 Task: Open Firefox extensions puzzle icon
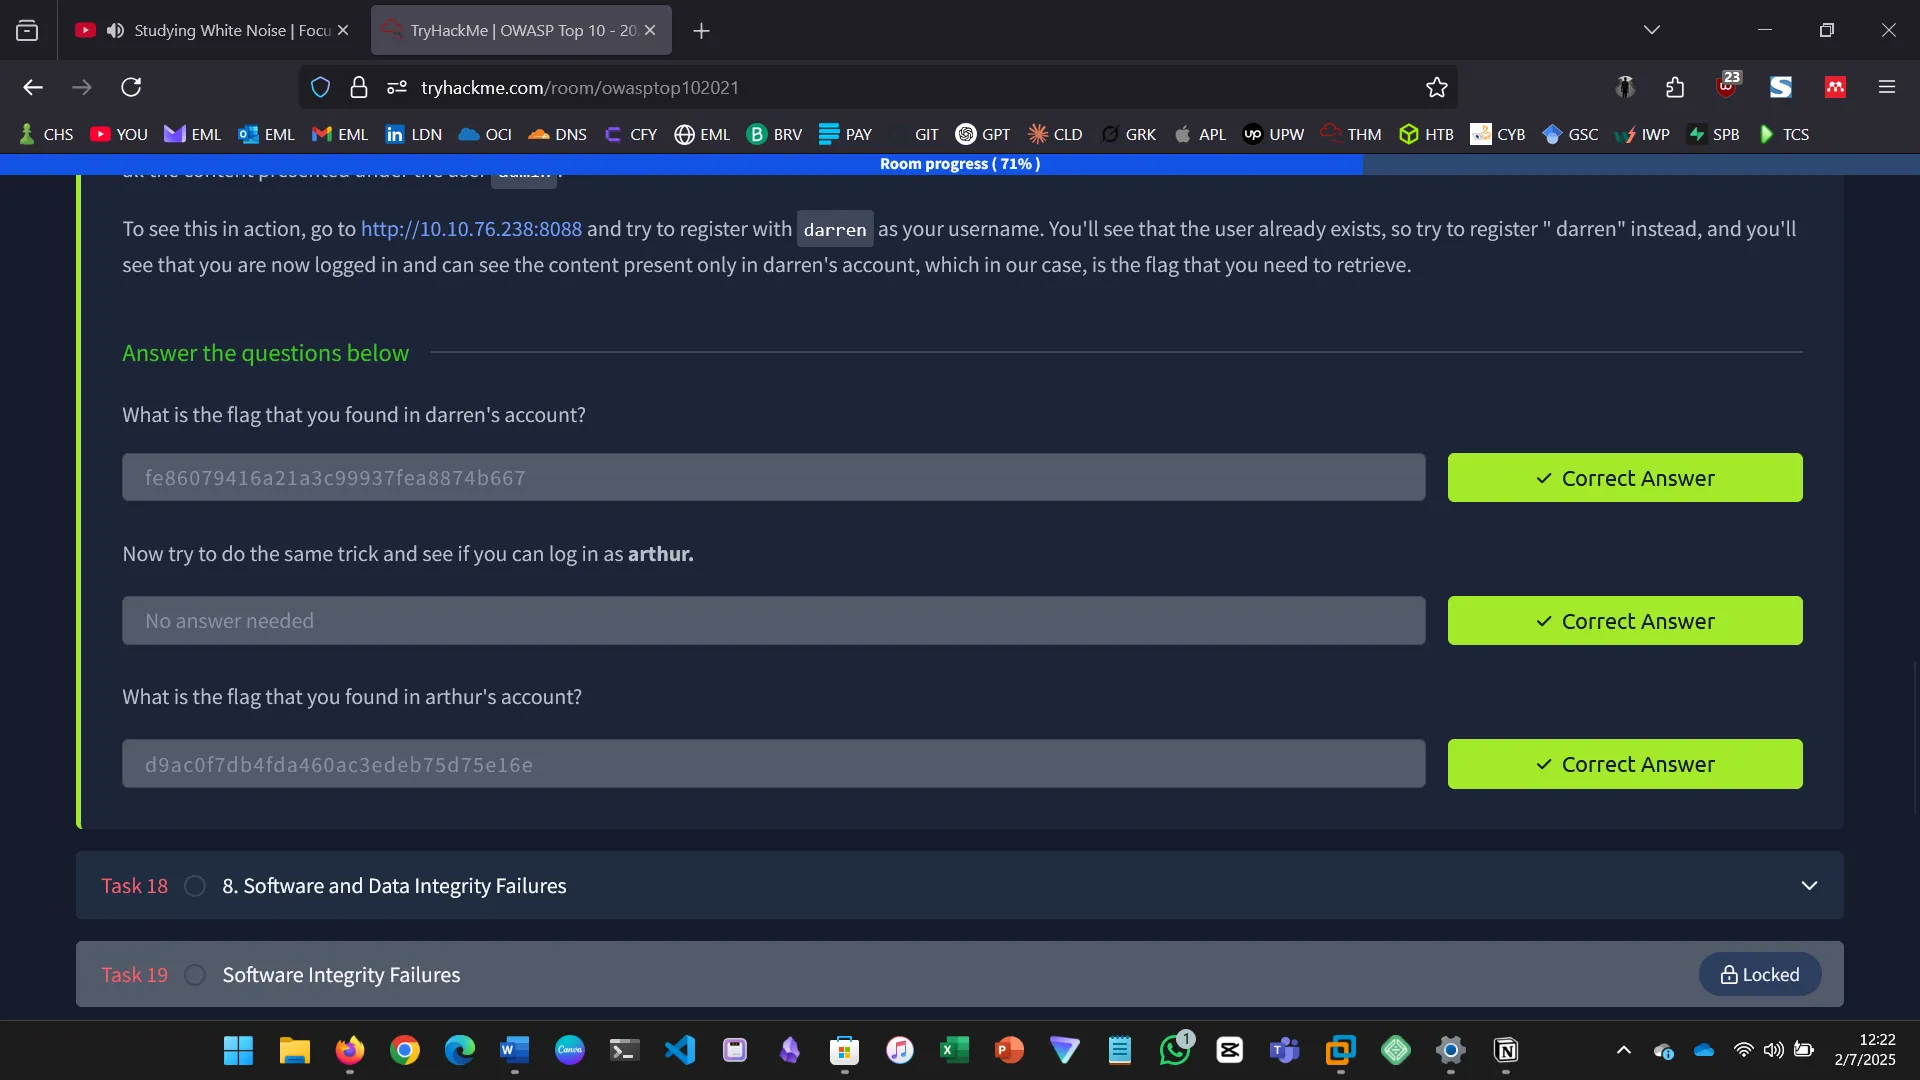1675,88
